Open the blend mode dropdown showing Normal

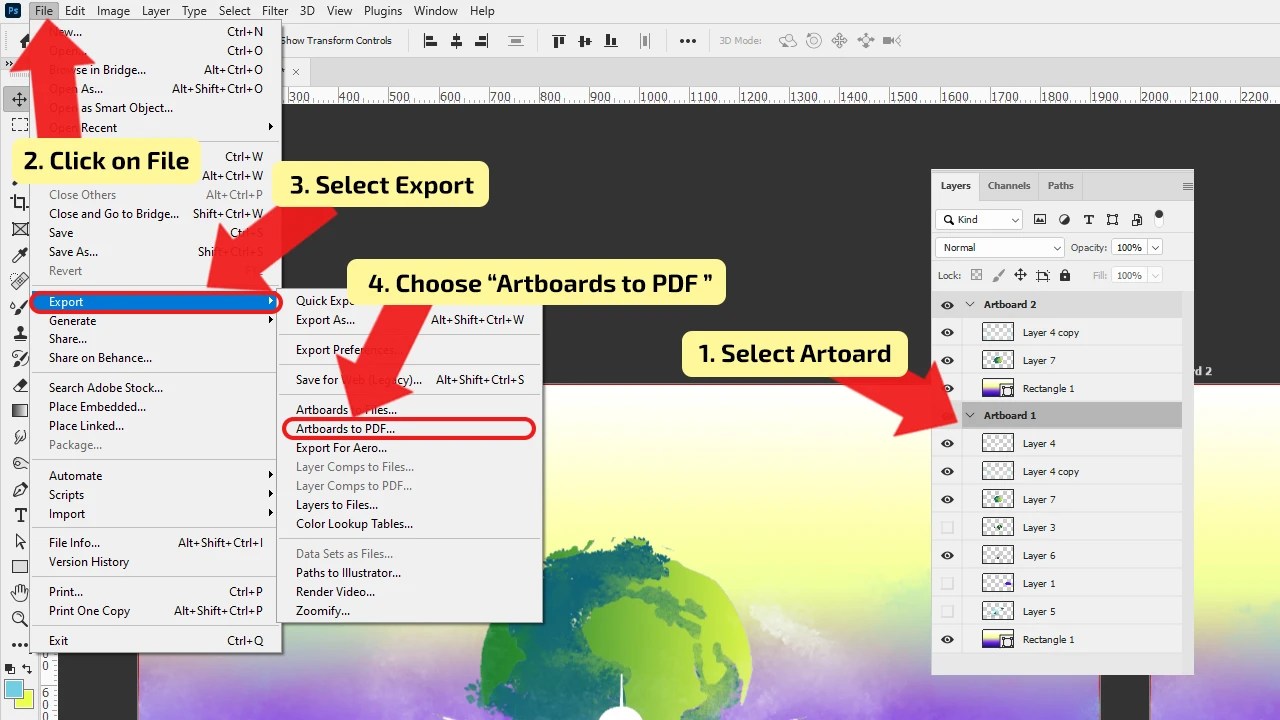[x=998, y=246]
